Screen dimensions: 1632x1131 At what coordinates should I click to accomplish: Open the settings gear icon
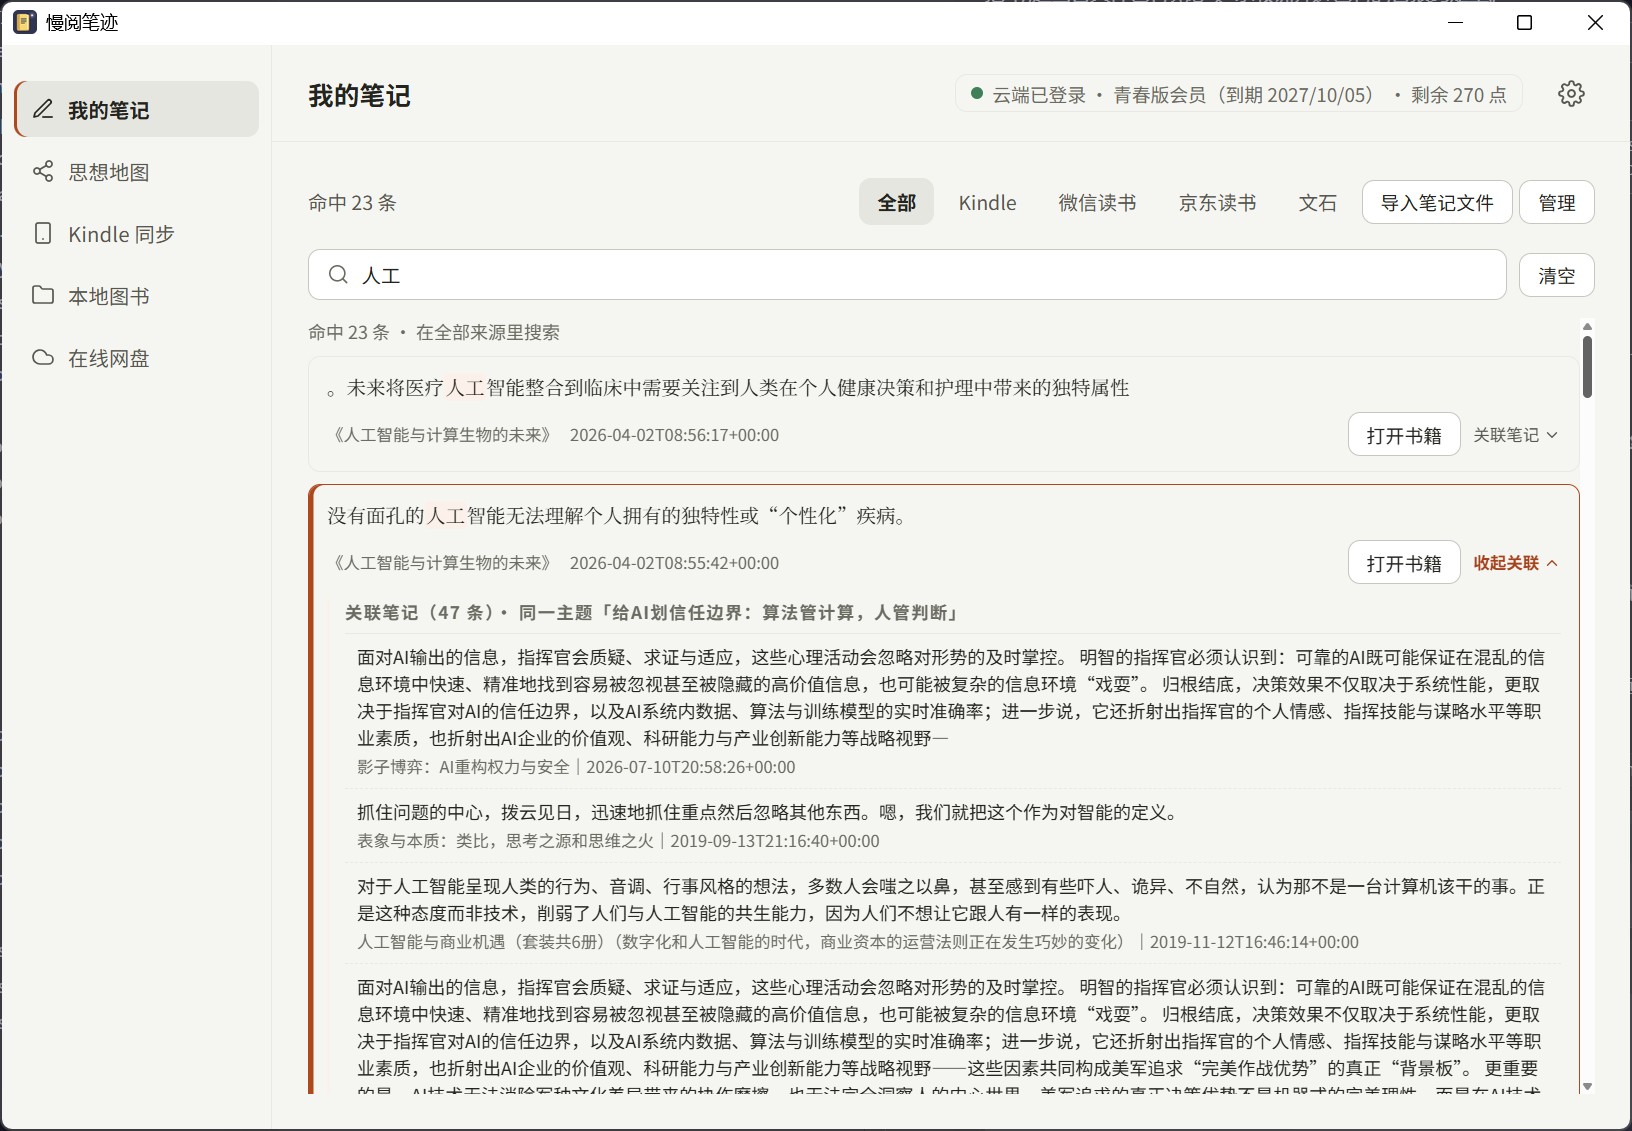pyautogui.click(x=1571, y=94)
